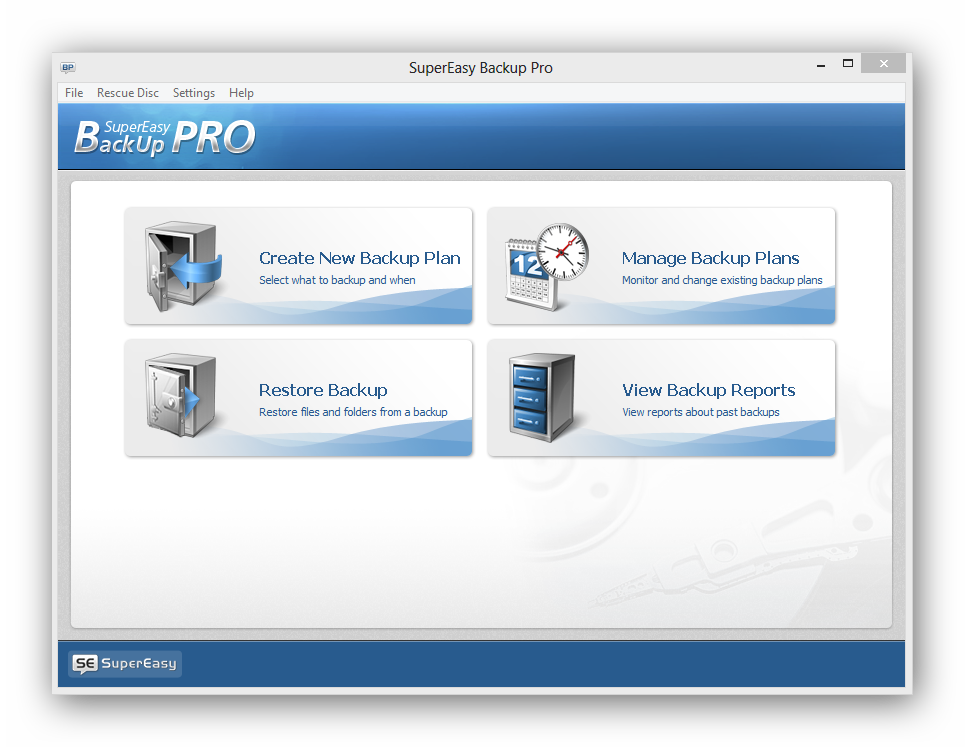Click 'Restore files and folders from a backup'
The width and height of the screenshot is (965, 747).
click(353, 412)
